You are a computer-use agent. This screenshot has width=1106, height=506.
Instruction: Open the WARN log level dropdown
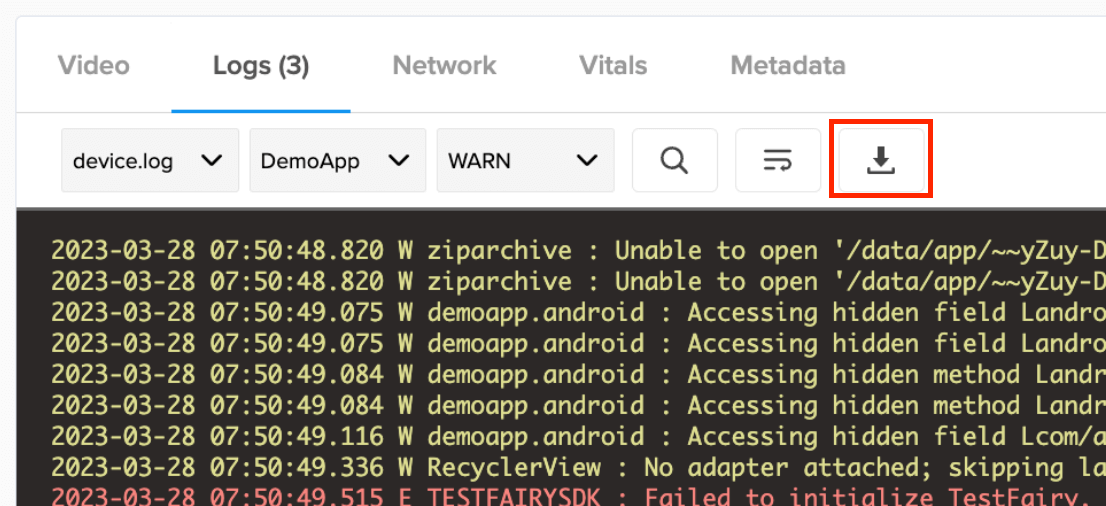click(525, 160)
